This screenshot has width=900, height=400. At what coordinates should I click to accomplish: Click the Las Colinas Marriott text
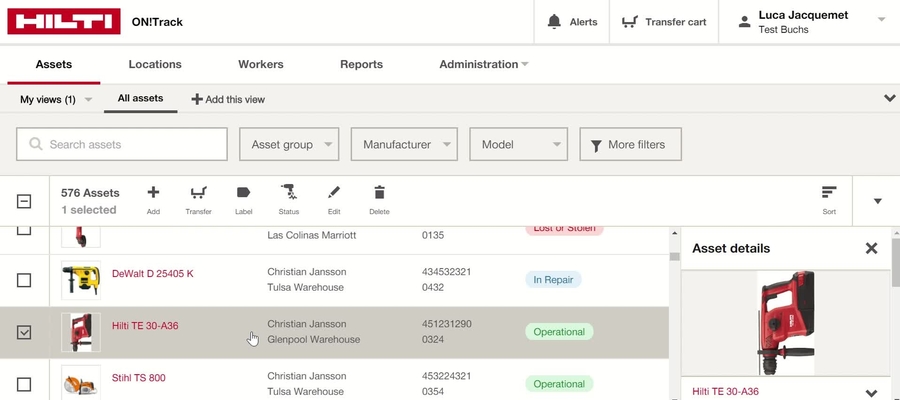pyautogui.click(x=312, y=235)
